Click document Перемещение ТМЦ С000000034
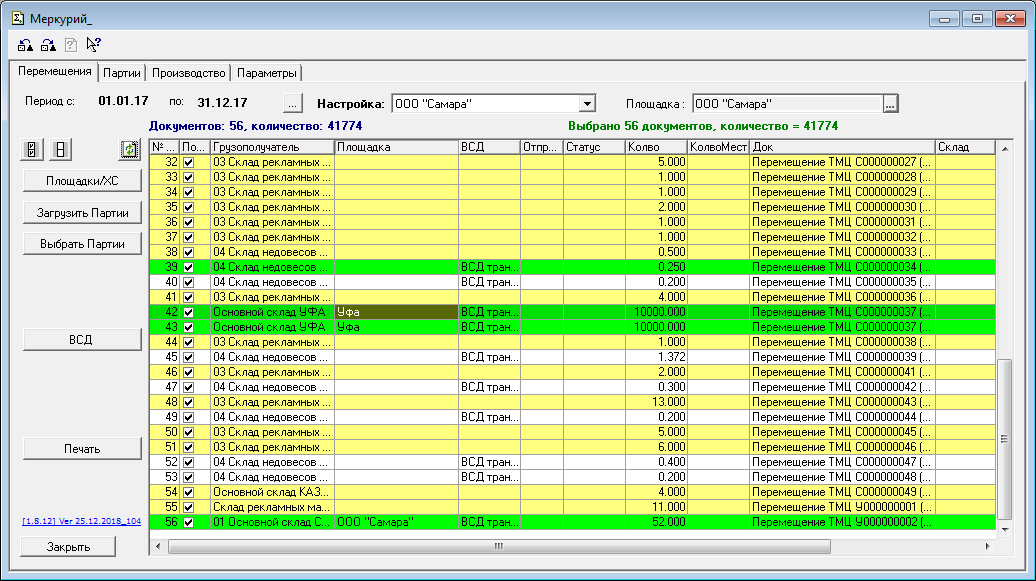Viewport: 1036px width, 581px height. pos(842,267)
